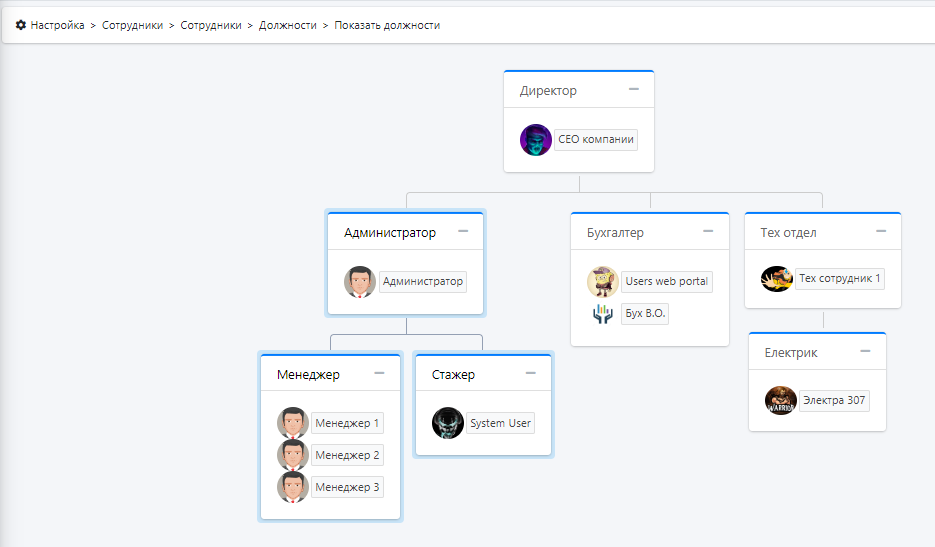Collapse the Администратор position card

click(x=463, y=232)
